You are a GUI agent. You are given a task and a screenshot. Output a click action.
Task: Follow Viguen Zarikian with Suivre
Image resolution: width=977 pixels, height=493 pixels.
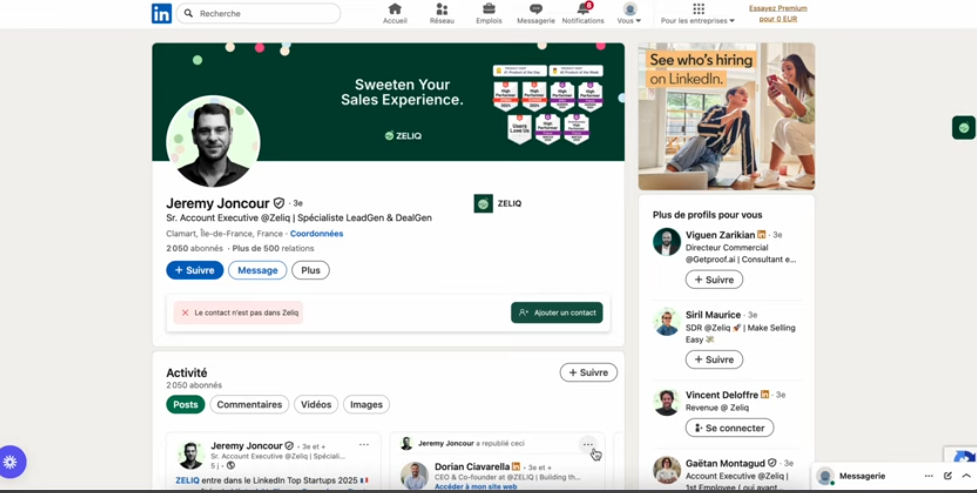pos(714,280)
